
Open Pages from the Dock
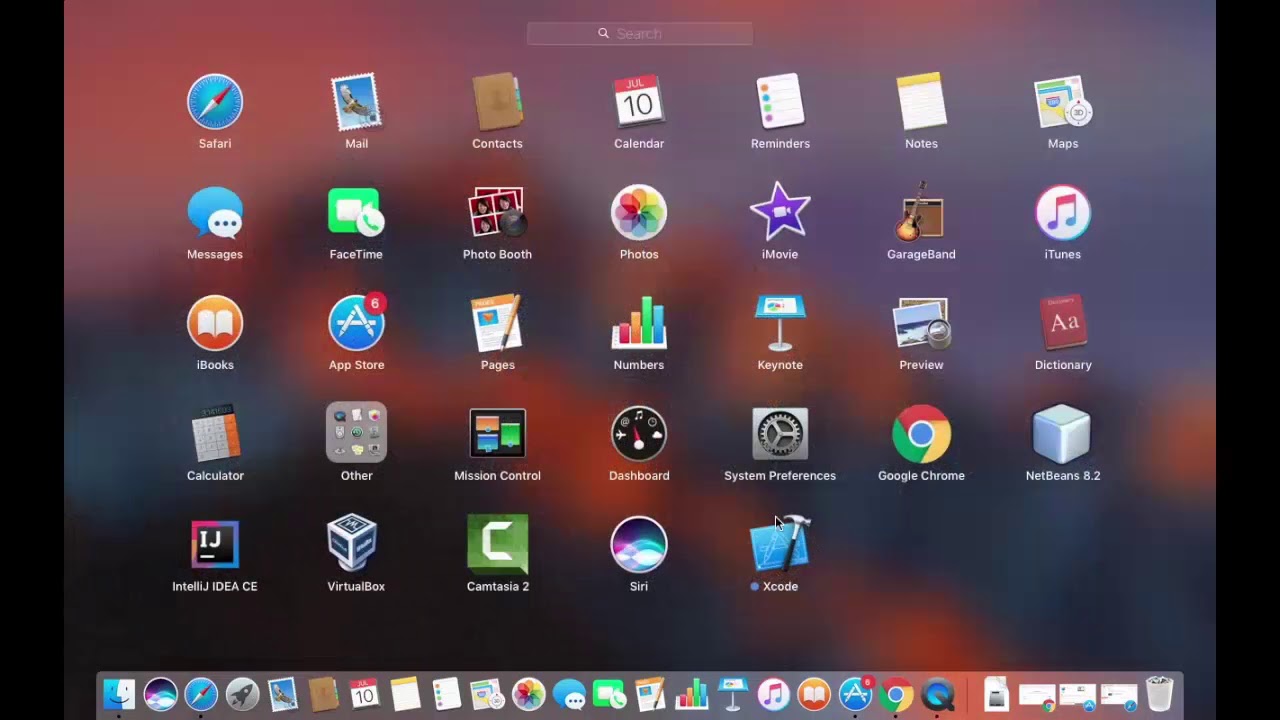pyautogui.click(x=650, y=694)
